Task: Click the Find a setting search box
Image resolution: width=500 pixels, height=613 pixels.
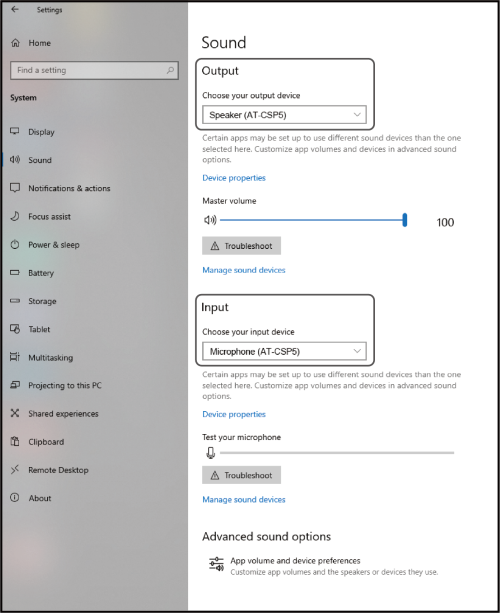Action: [x=94, y=70]
